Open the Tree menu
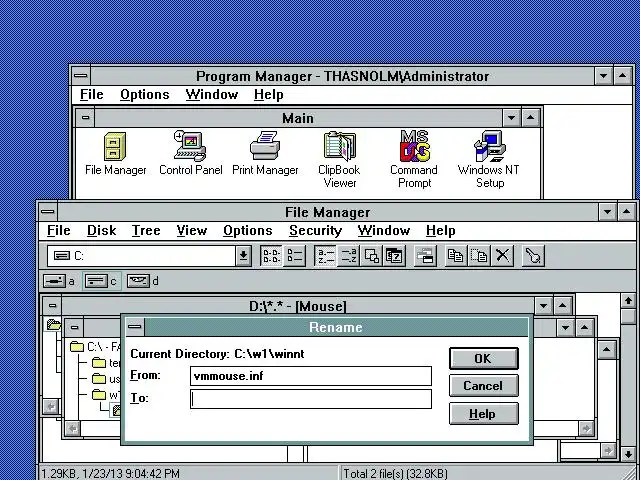Viewport: 640px width, 480px height. point(146,231)
